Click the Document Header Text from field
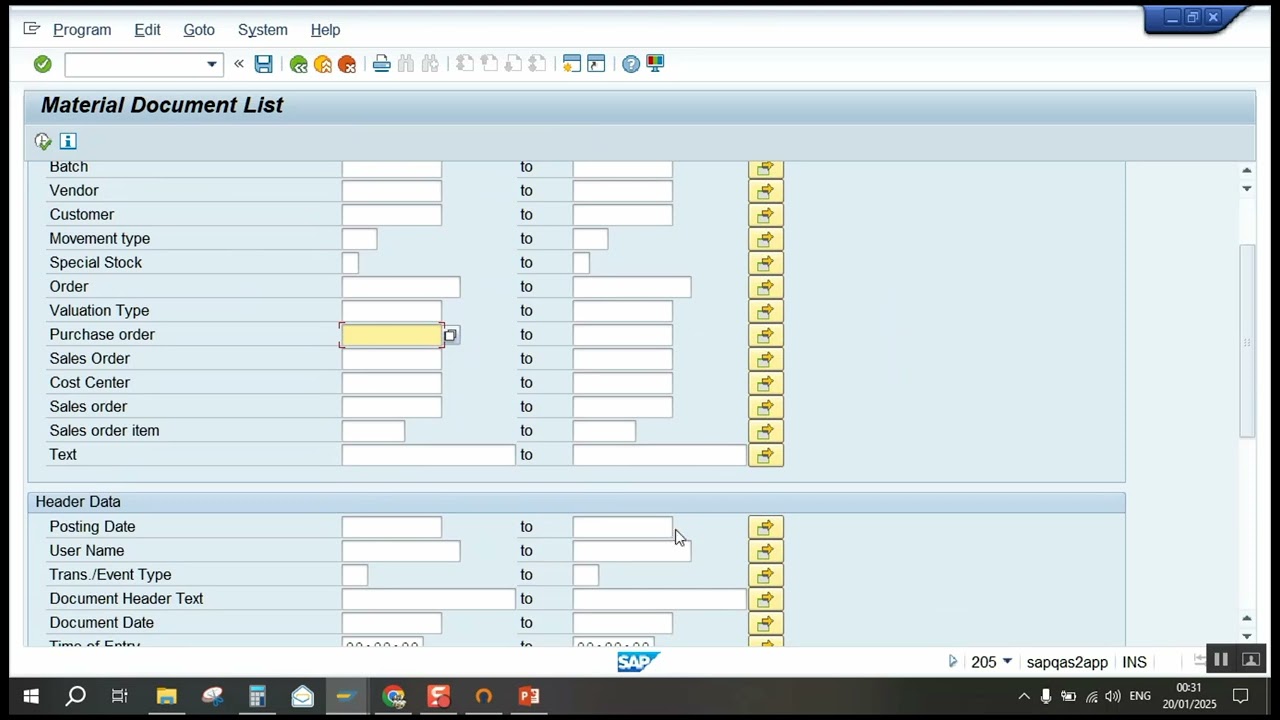This screenshot has height=720, width=1280. (428, 599)
